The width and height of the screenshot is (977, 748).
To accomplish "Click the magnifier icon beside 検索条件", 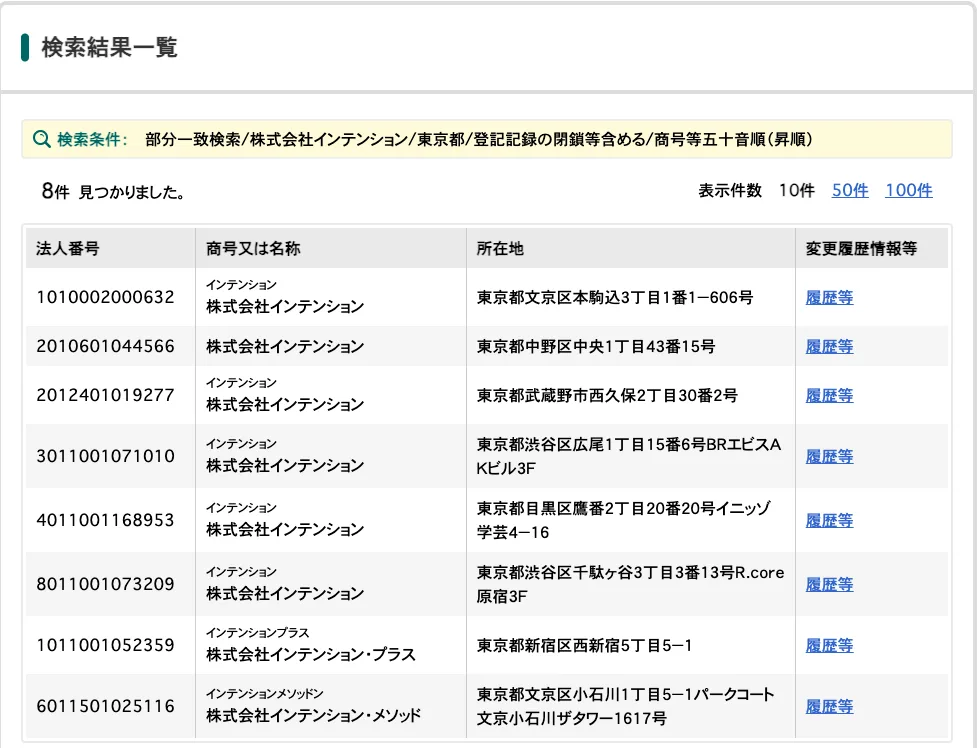I will tap(41, 139).
